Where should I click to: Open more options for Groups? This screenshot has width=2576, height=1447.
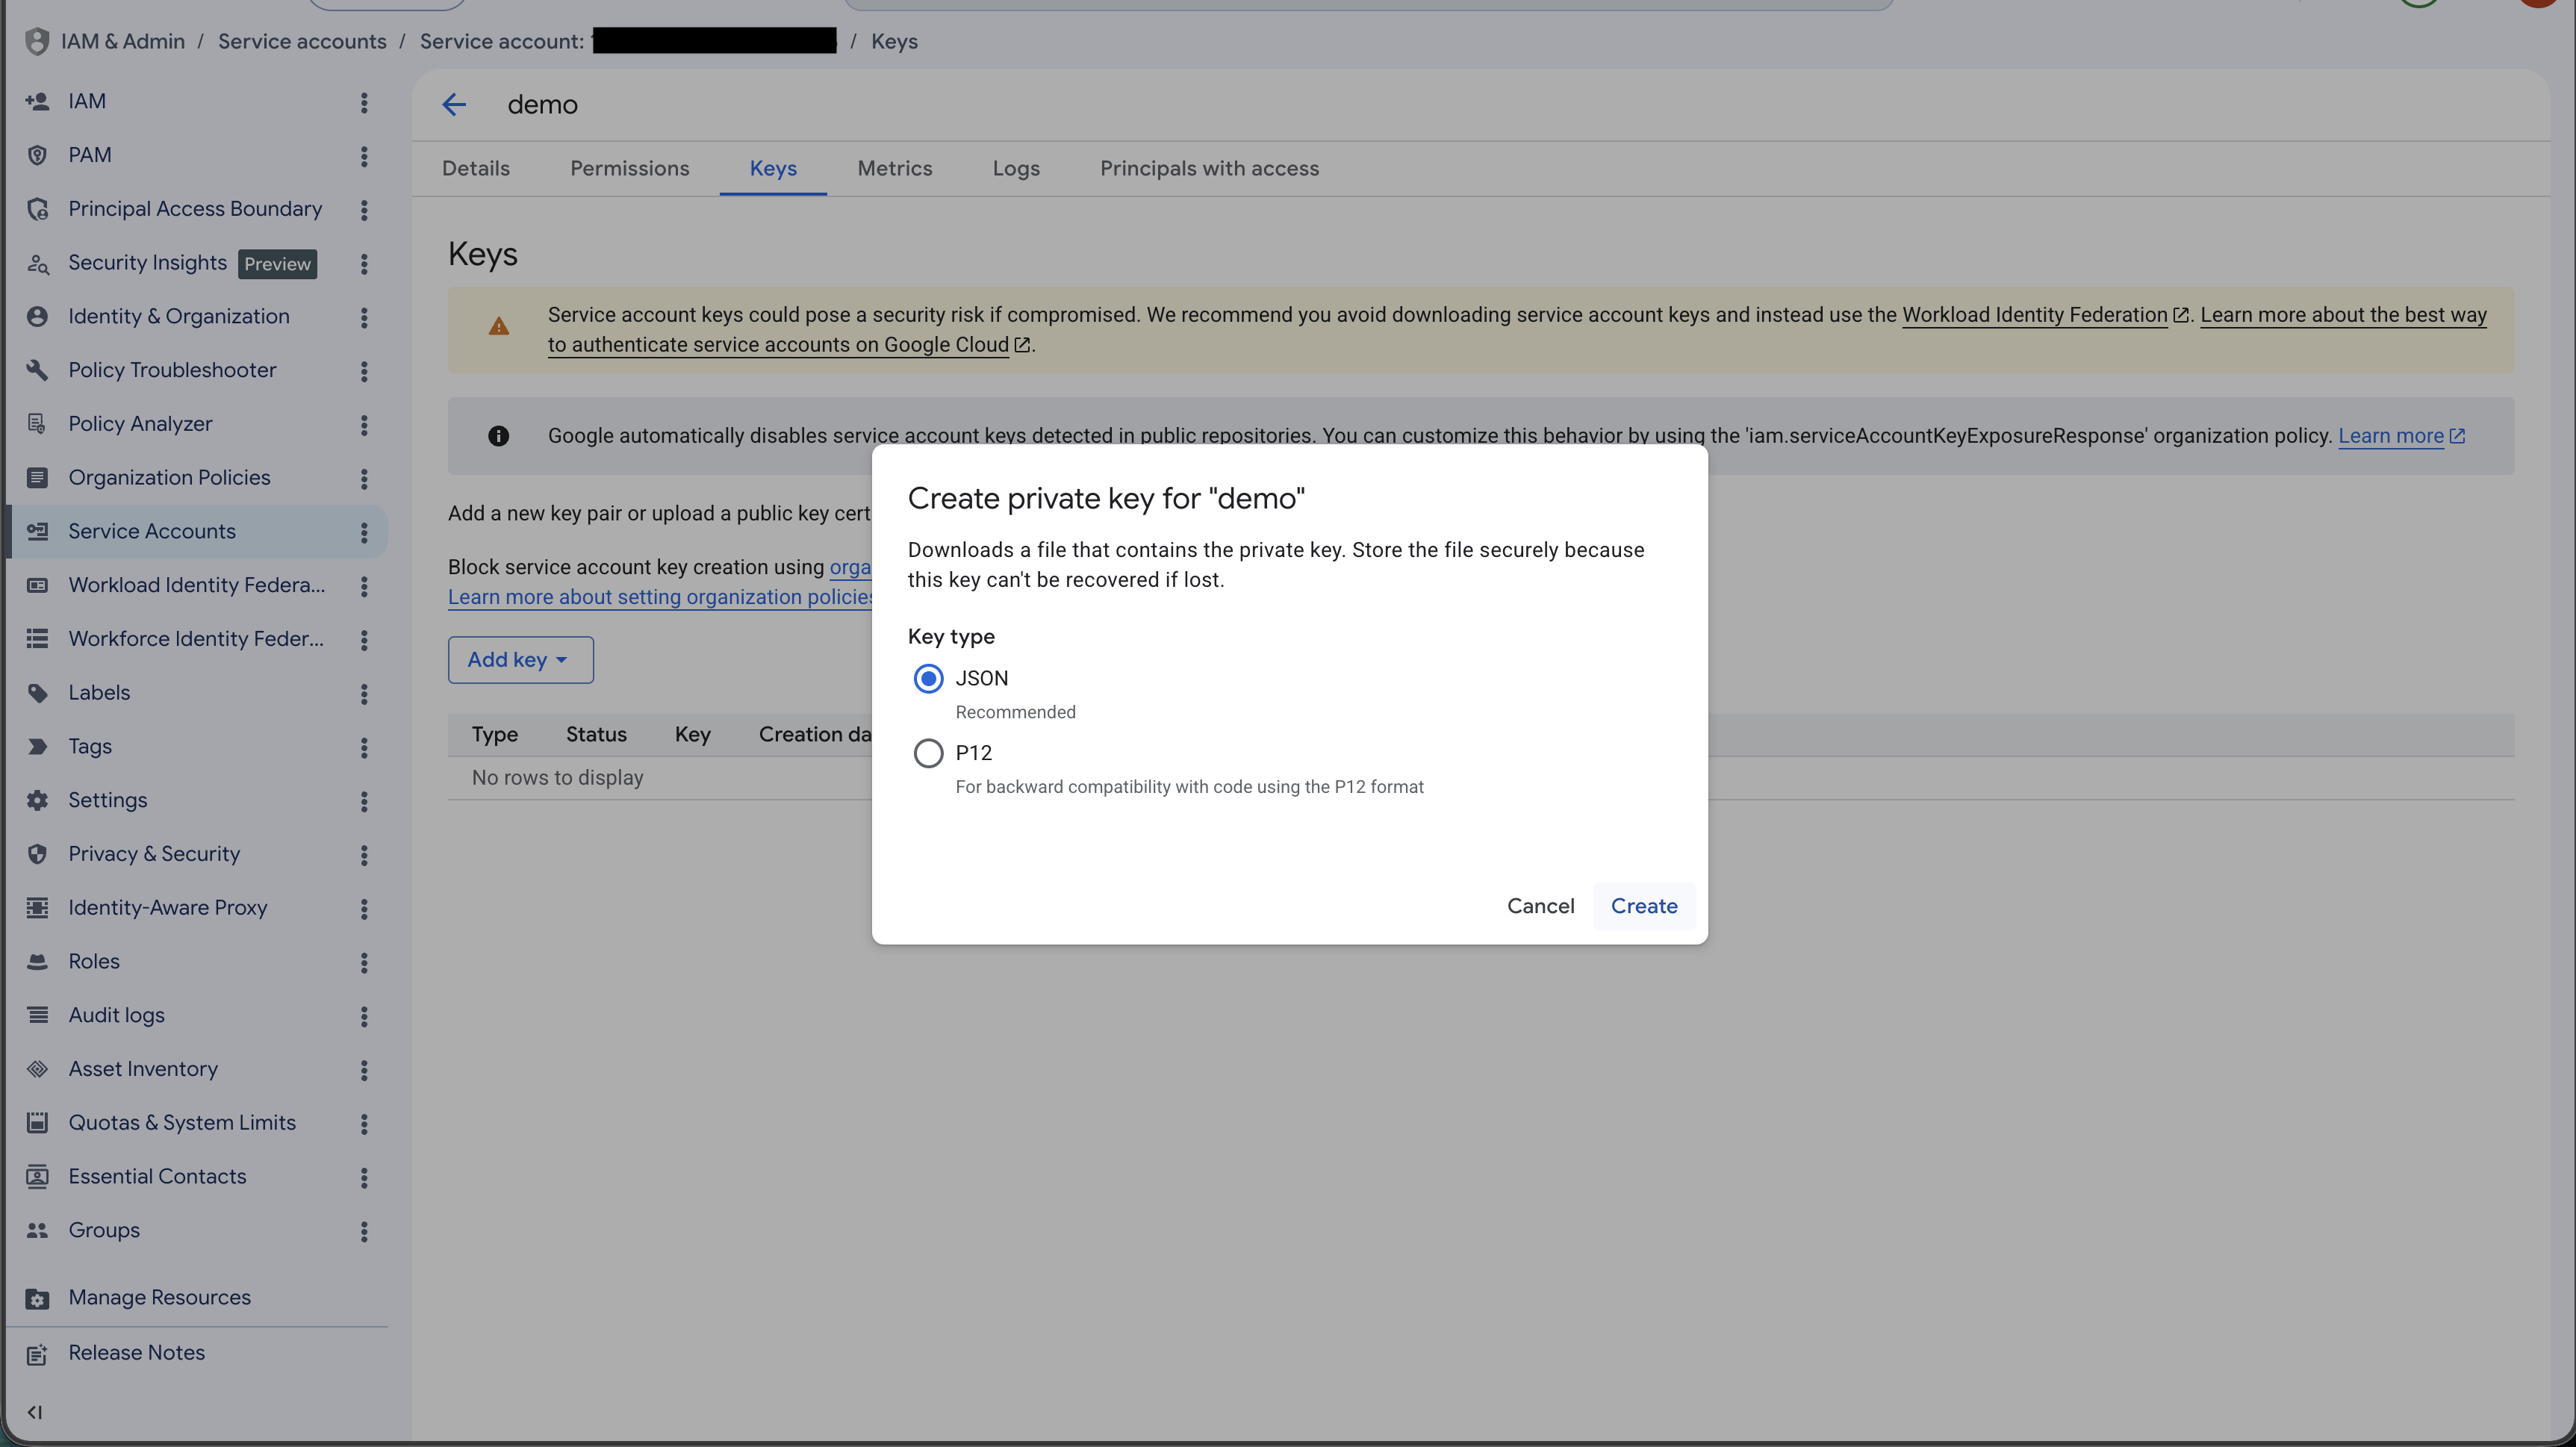(x=364, y=1232)
